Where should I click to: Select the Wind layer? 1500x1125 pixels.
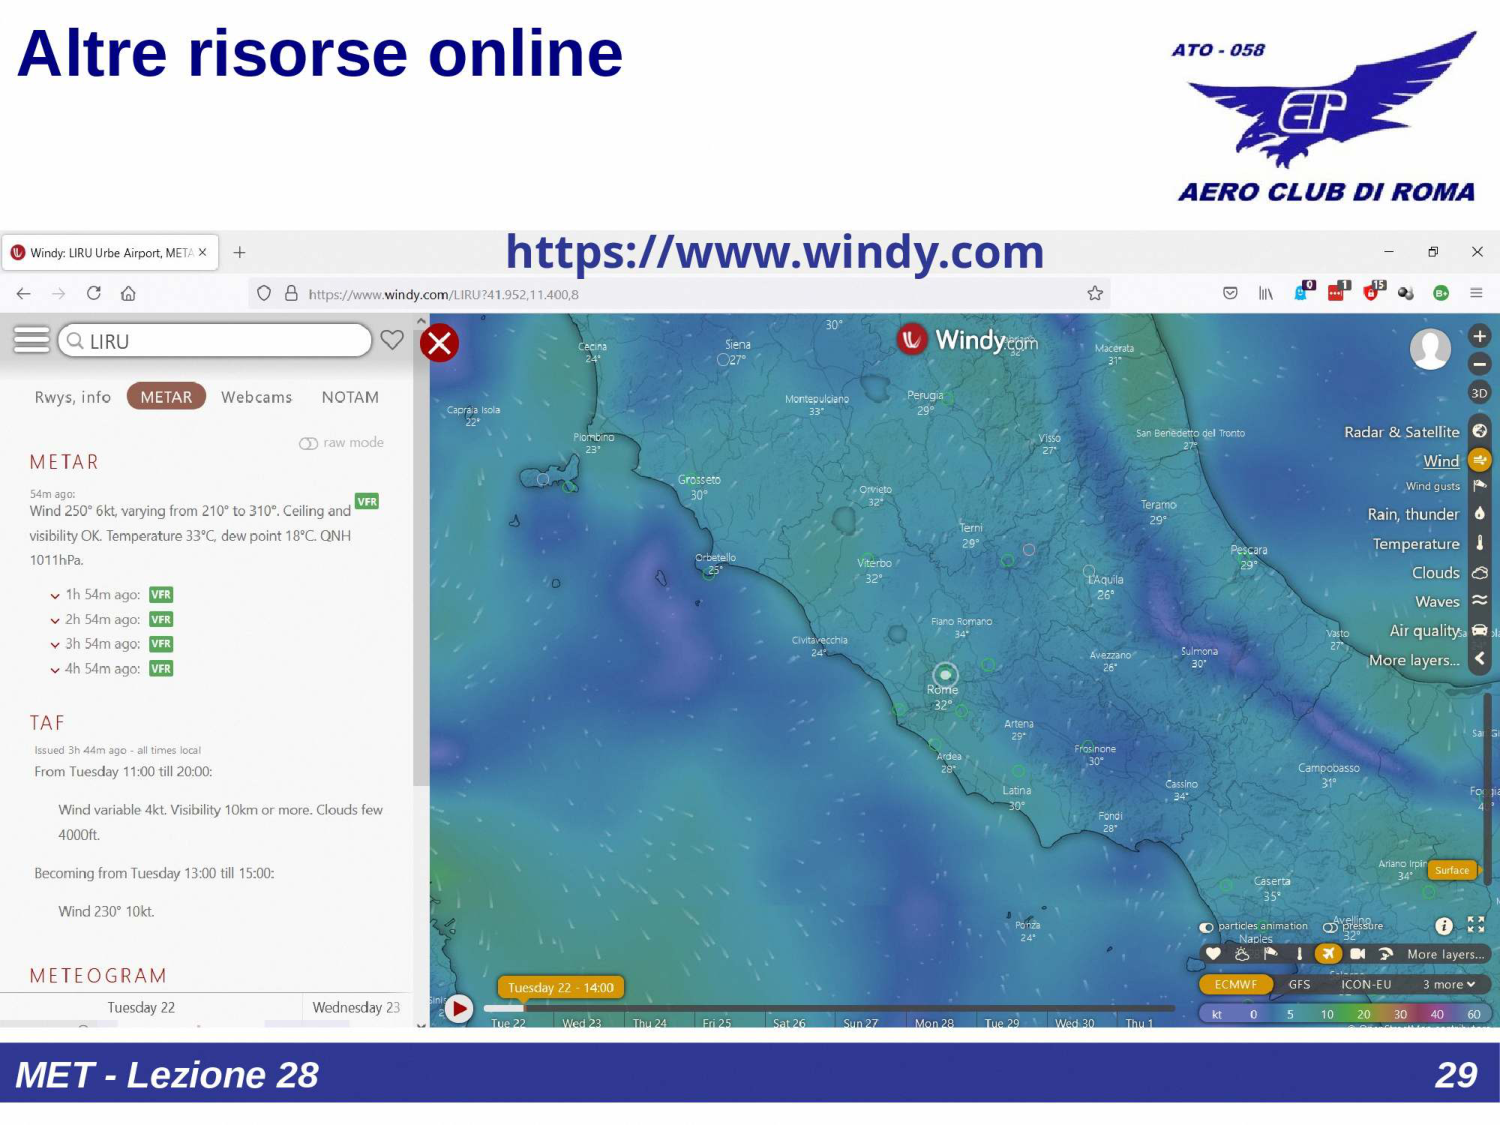(x=1456, y=461)
